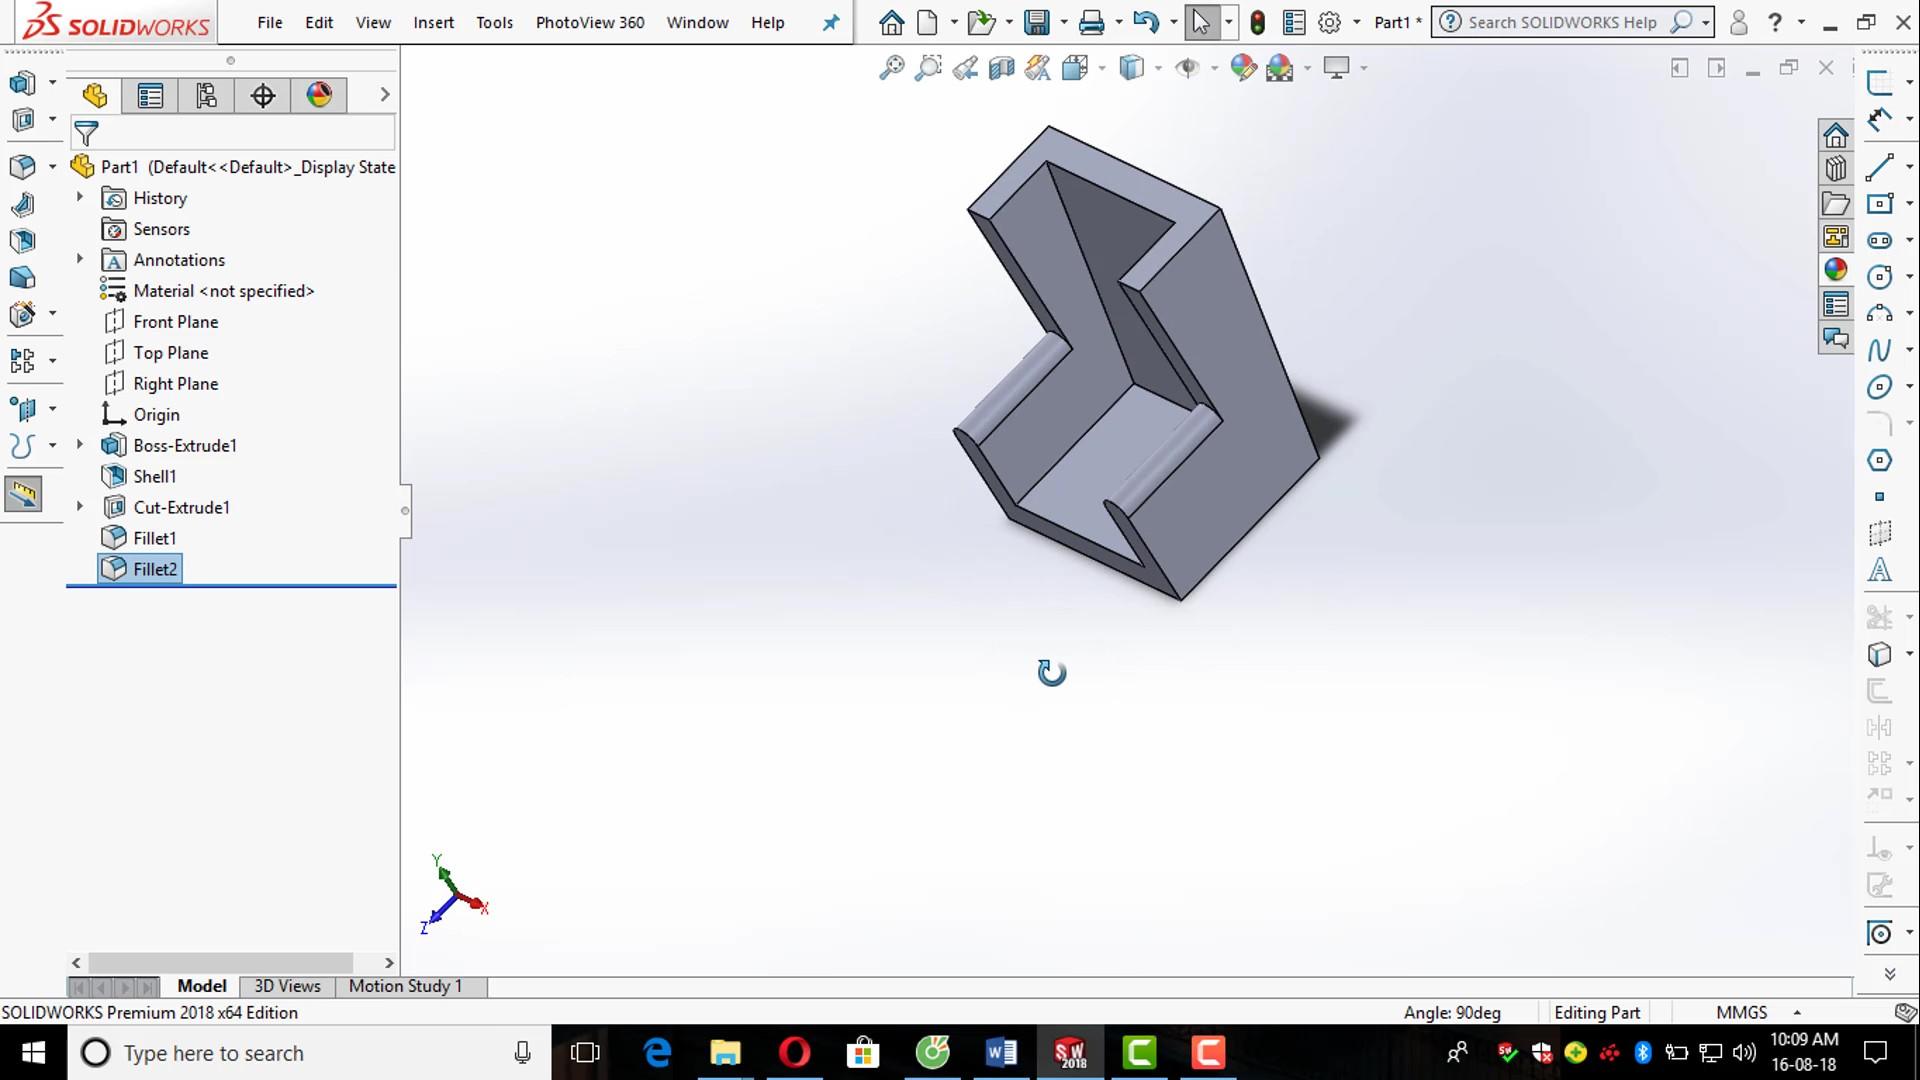Expand the History folder in tree

click(x=80, y=198)
